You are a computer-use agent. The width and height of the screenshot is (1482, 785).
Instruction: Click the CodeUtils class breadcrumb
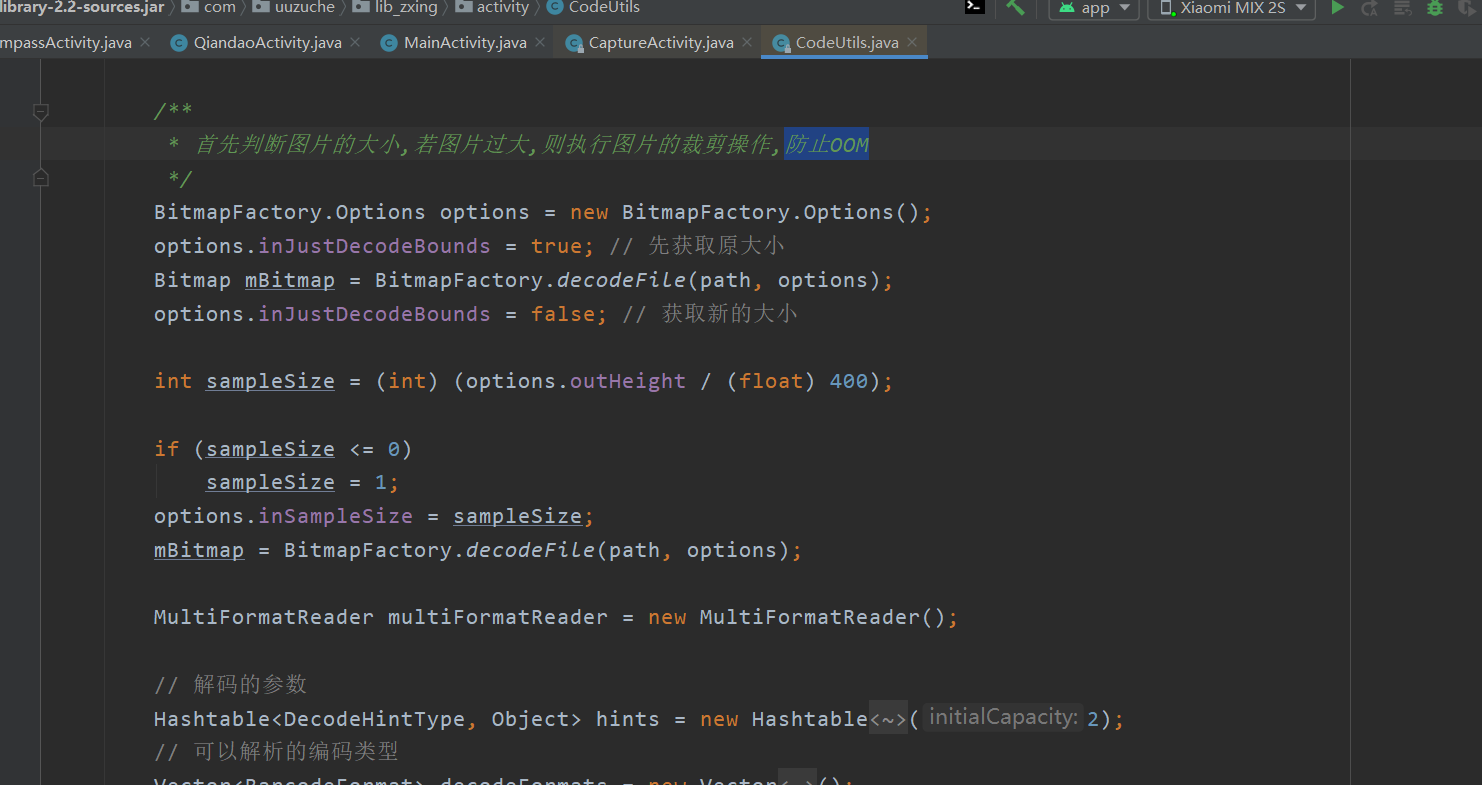pos(594,7)
